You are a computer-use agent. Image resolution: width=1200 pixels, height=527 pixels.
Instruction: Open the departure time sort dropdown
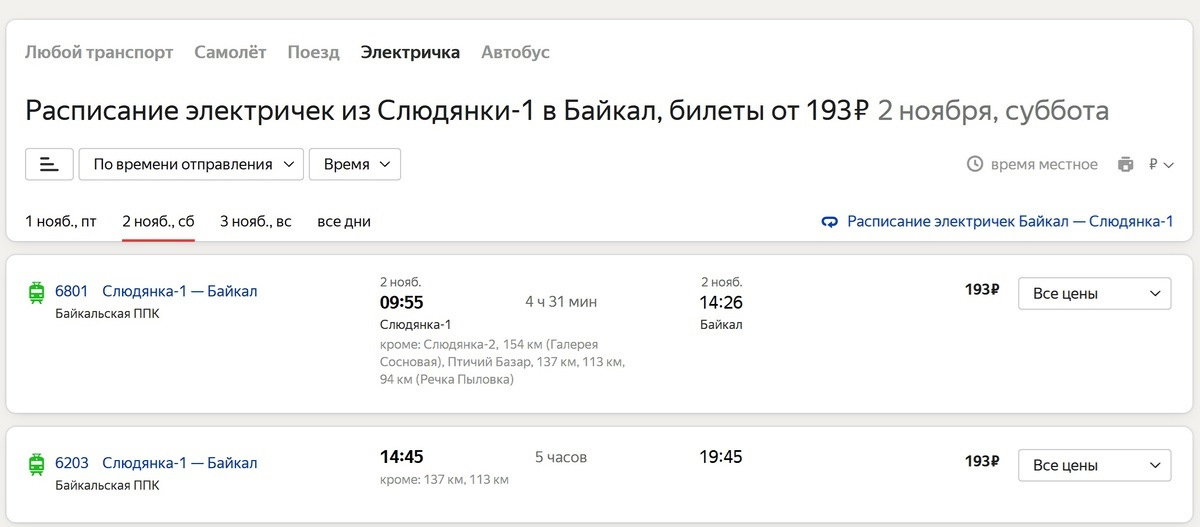[191, 164]
